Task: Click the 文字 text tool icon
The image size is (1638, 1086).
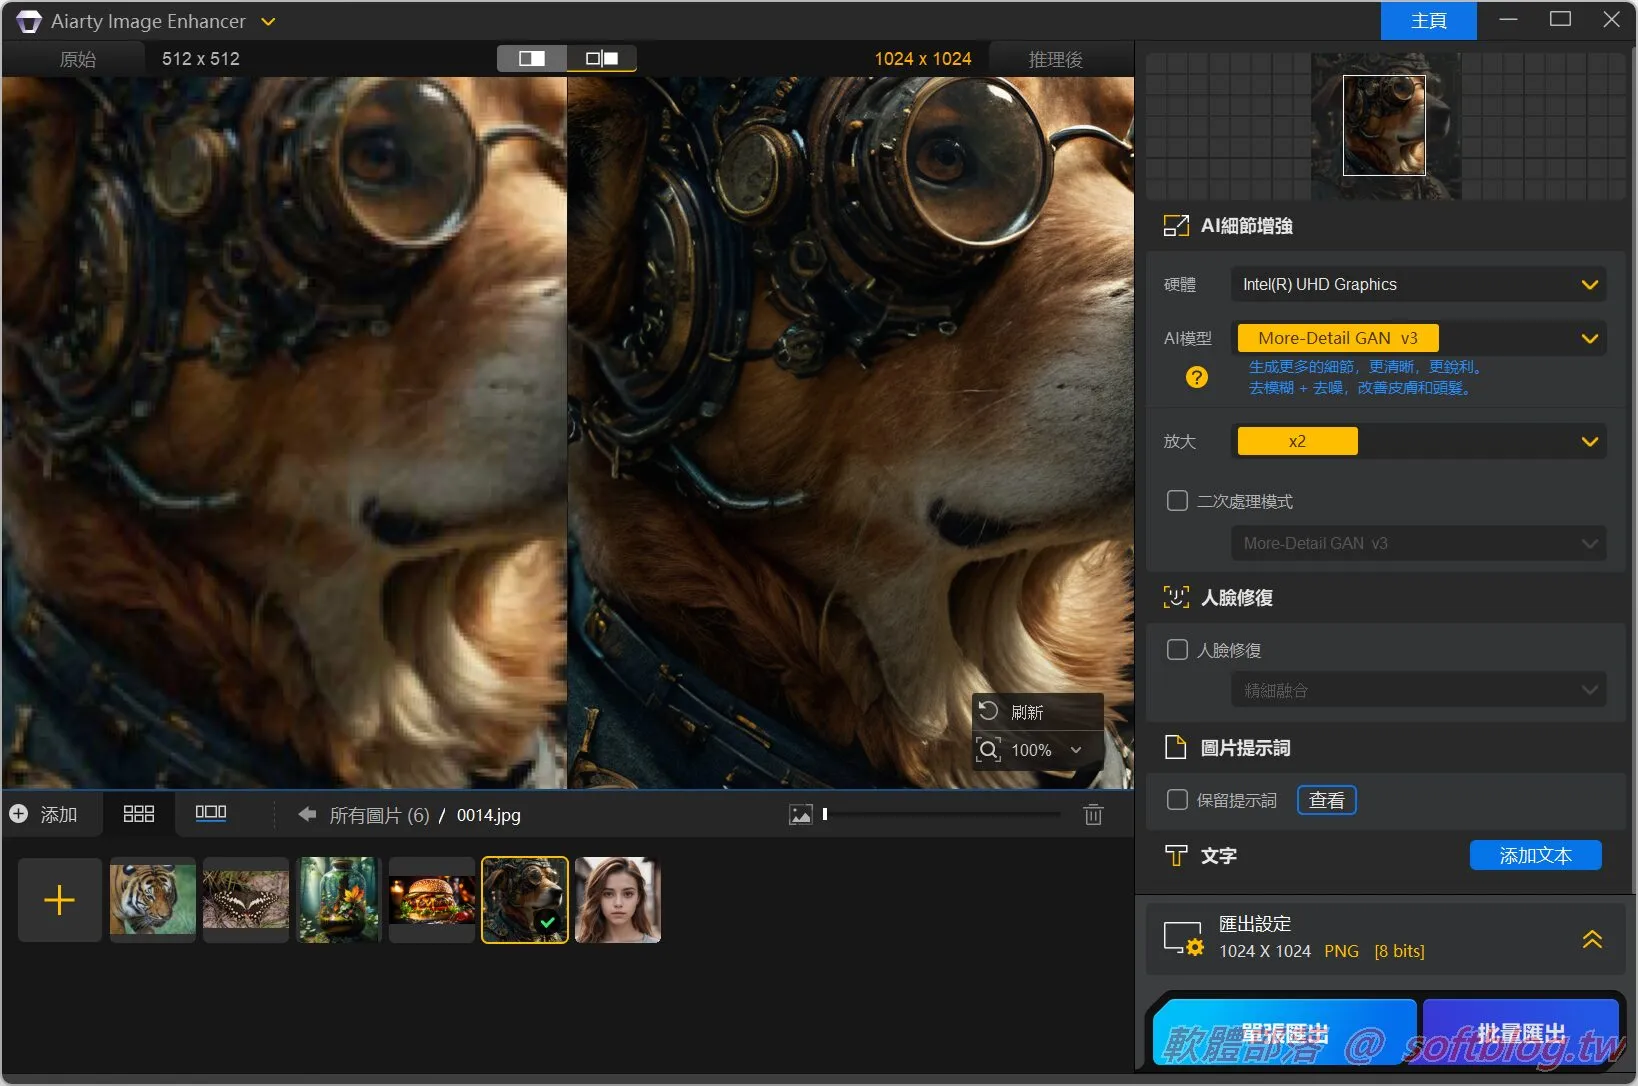Action: [x=1176, y=856]
